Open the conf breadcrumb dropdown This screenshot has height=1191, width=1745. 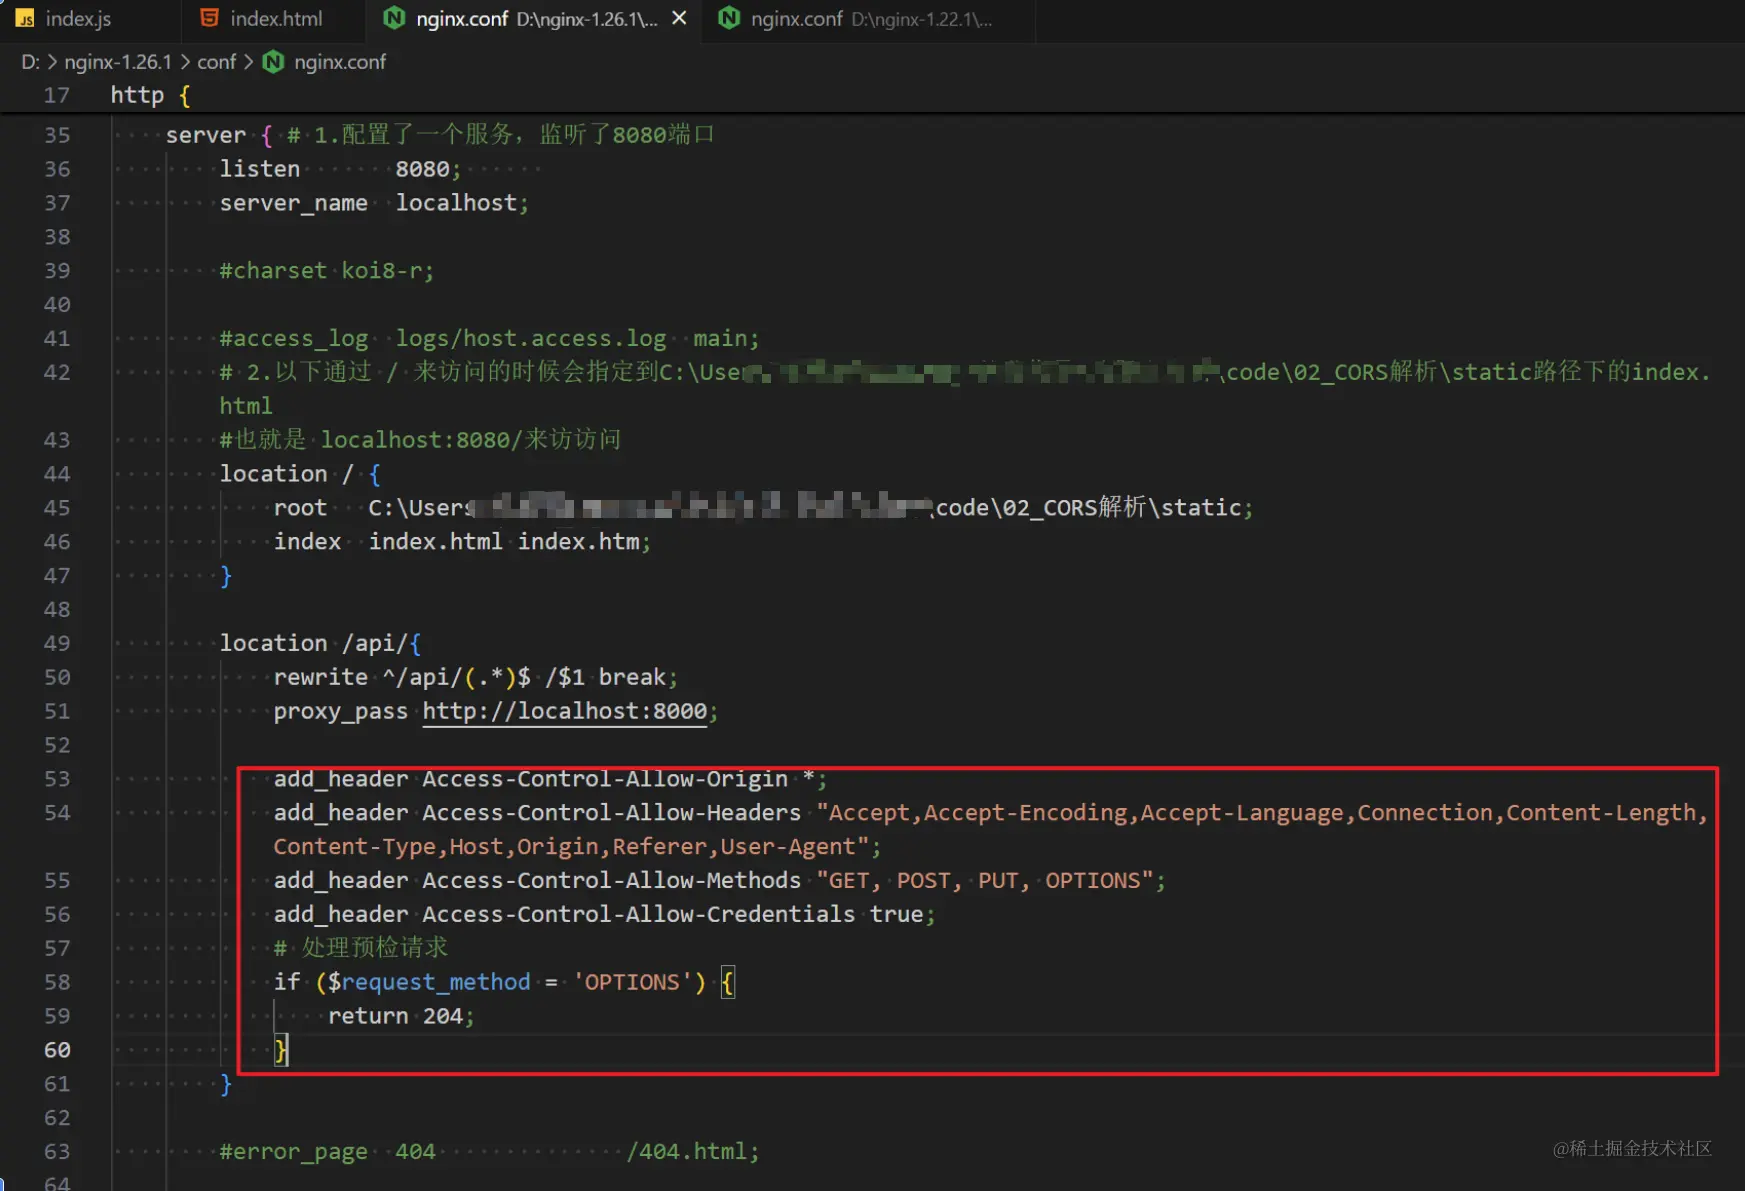[x=216, y=62]
